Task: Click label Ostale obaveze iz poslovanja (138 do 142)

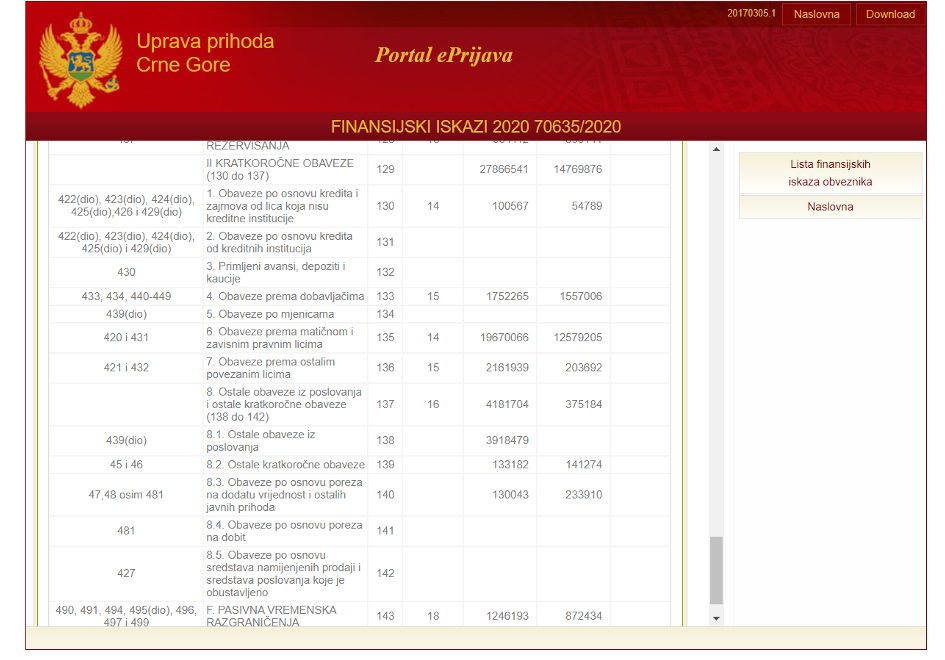Action: pos(284,404)
